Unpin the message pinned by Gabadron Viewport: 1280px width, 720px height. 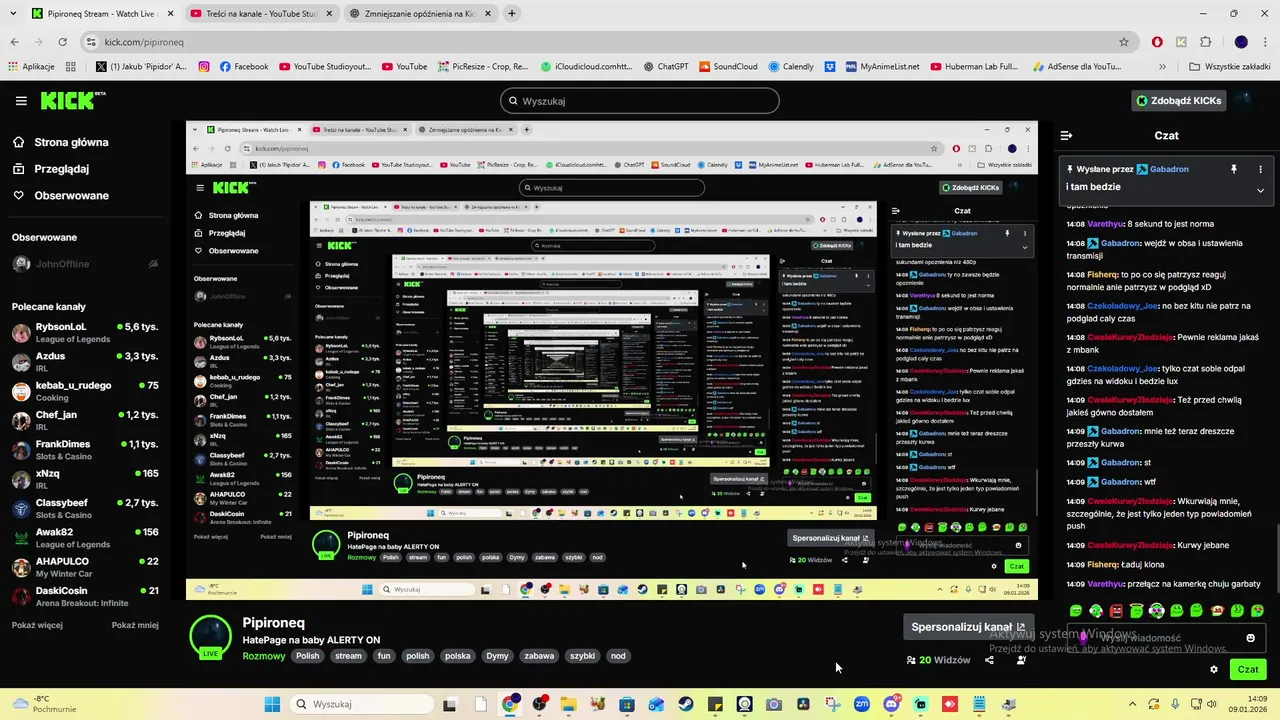(x=1233, y=170)
